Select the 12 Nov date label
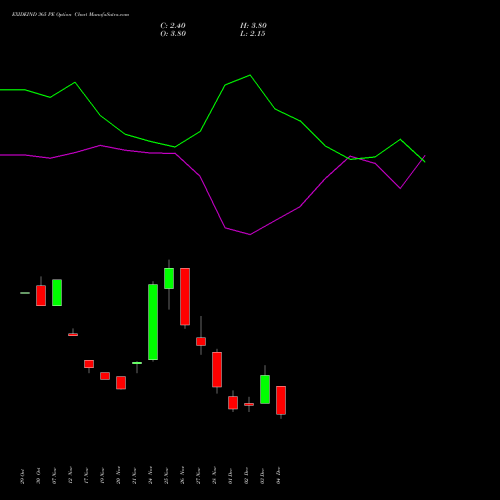This screenshot has height=500, width=500. (70, 476)
